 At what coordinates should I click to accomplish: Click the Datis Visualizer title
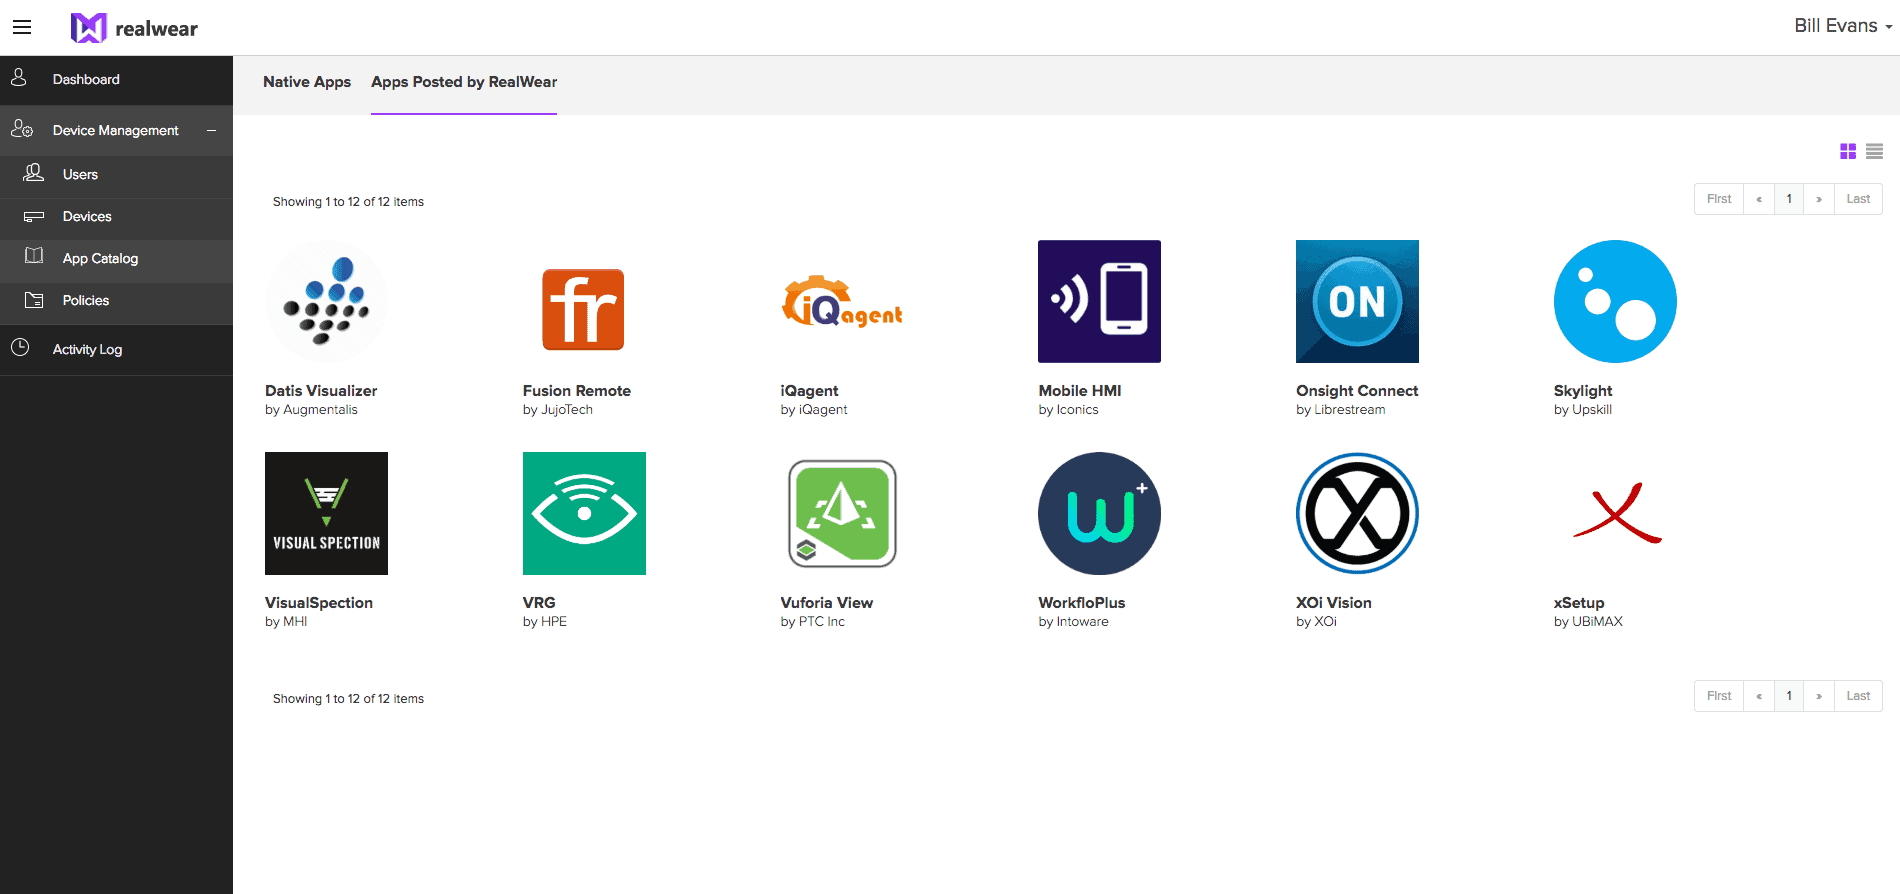coord(321,391)
